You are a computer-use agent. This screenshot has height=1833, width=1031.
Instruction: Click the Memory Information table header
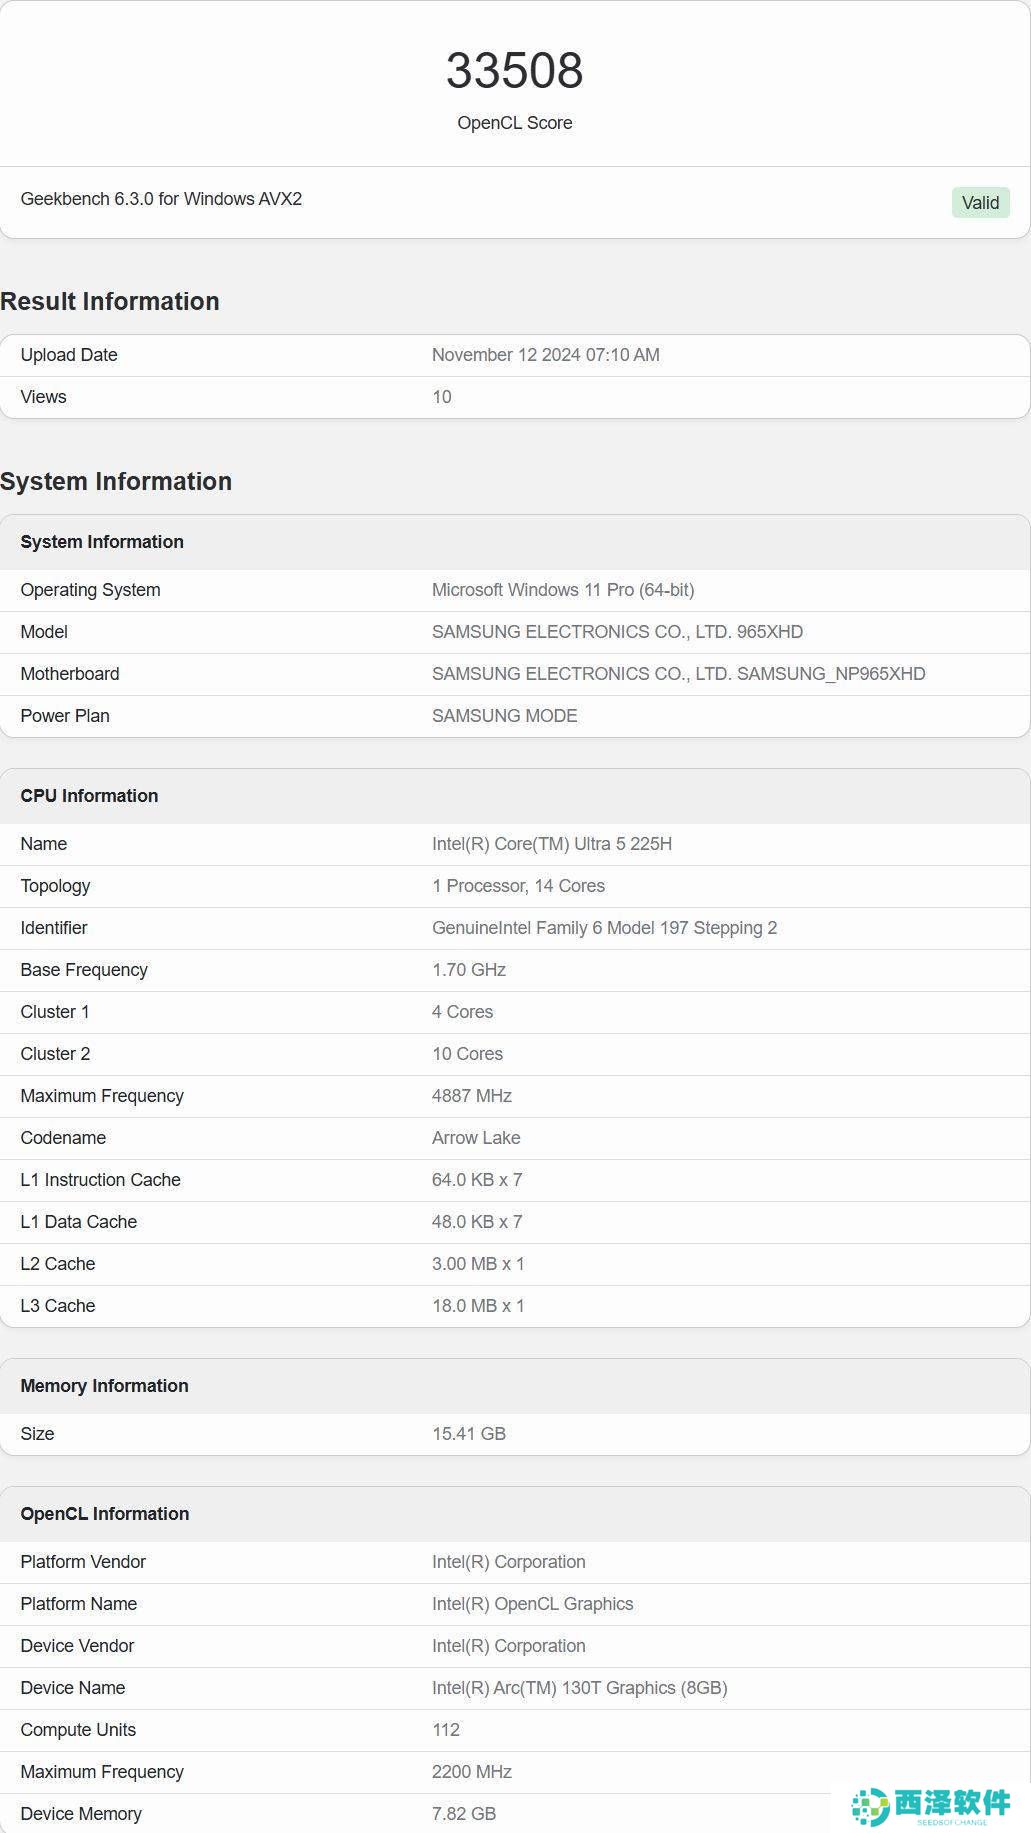(x=515, y=1386)
